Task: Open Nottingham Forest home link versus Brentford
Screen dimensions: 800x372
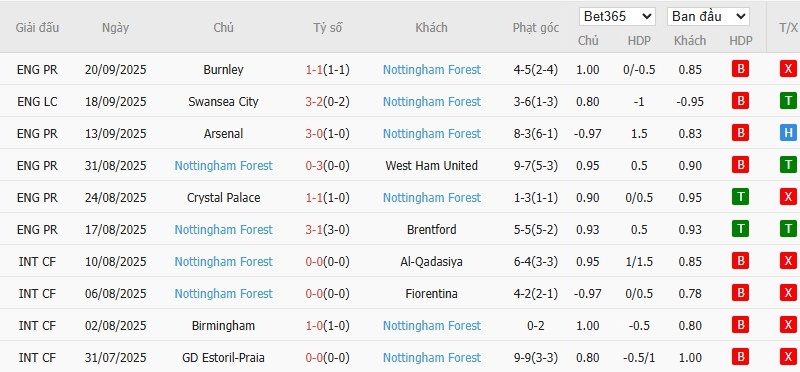Action: pos(223,230)
